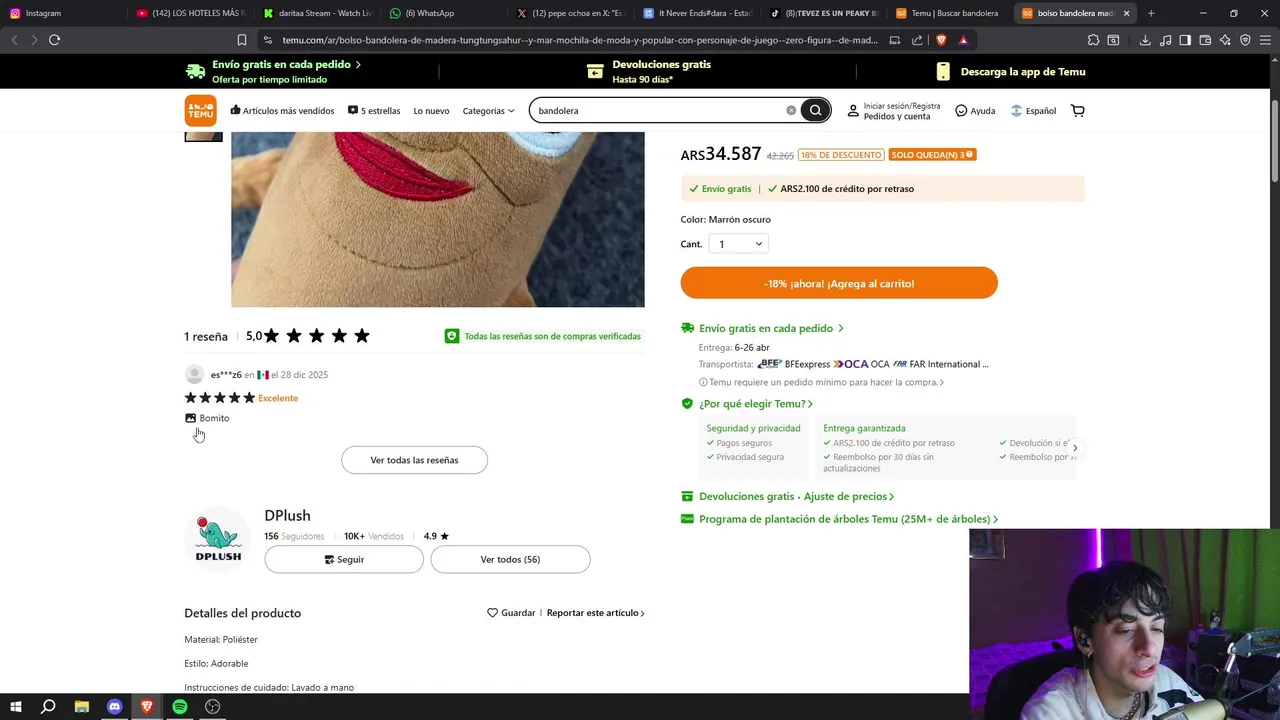Screen dimensions: 1280x720
Task: Open the Español language selector
Action: [1033, 111]
